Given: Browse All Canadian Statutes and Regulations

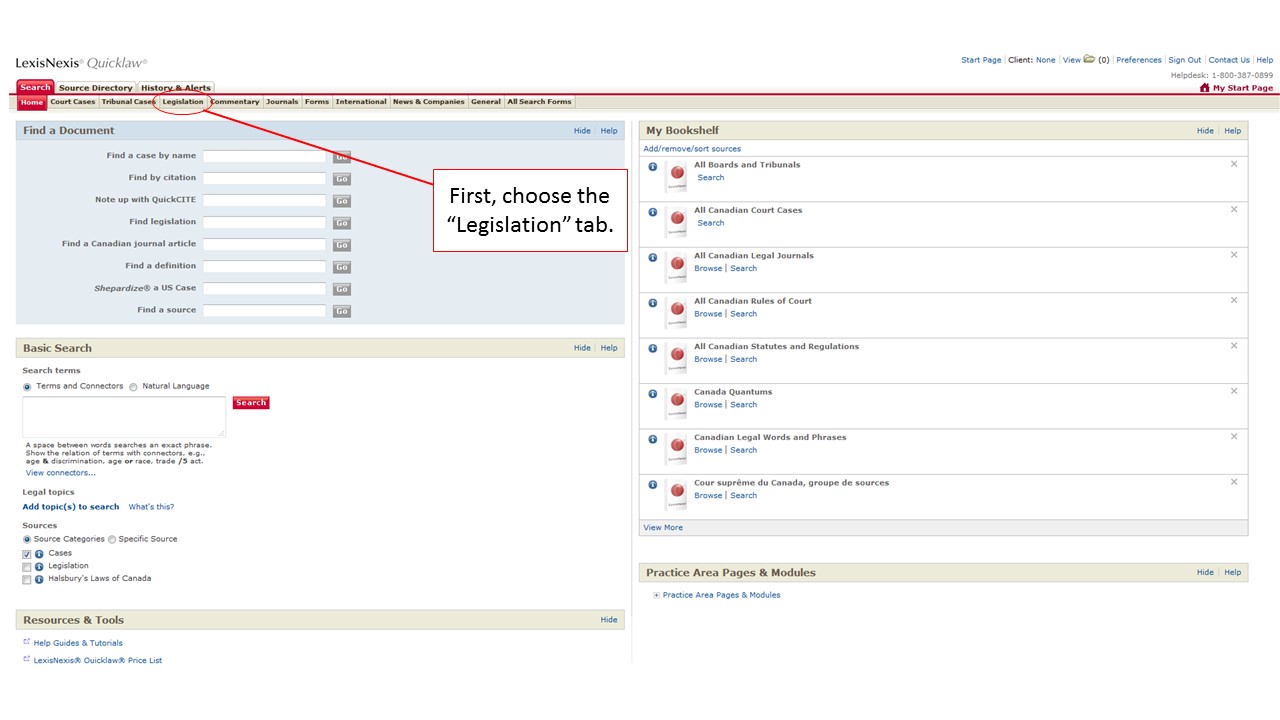Looking at the screenshot, I should [708, 360].
